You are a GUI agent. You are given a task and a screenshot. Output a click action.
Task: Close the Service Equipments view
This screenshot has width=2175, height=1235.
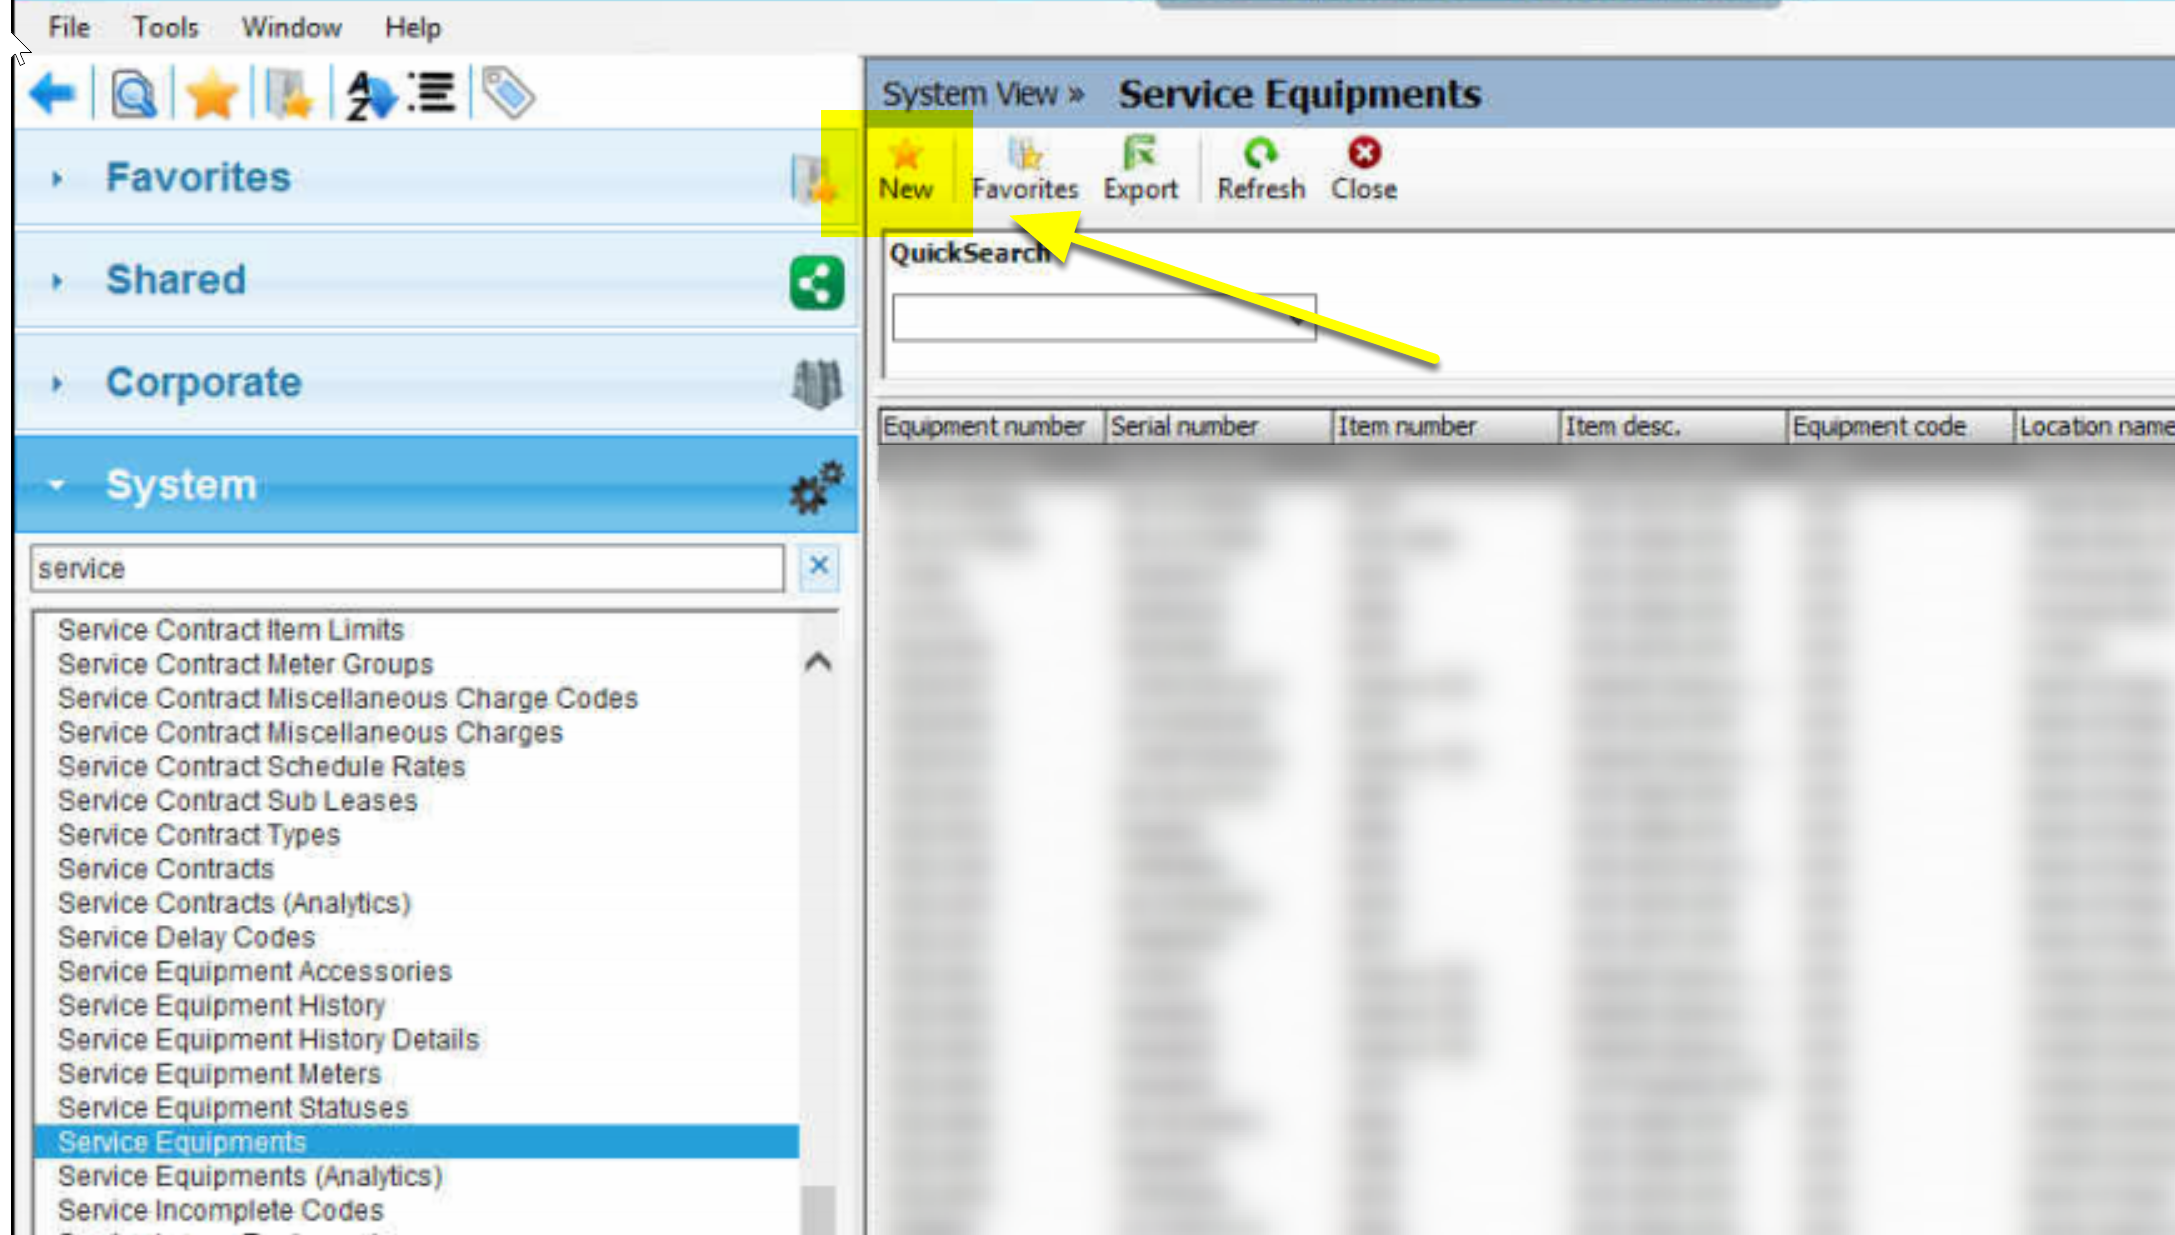(1364, 170)
